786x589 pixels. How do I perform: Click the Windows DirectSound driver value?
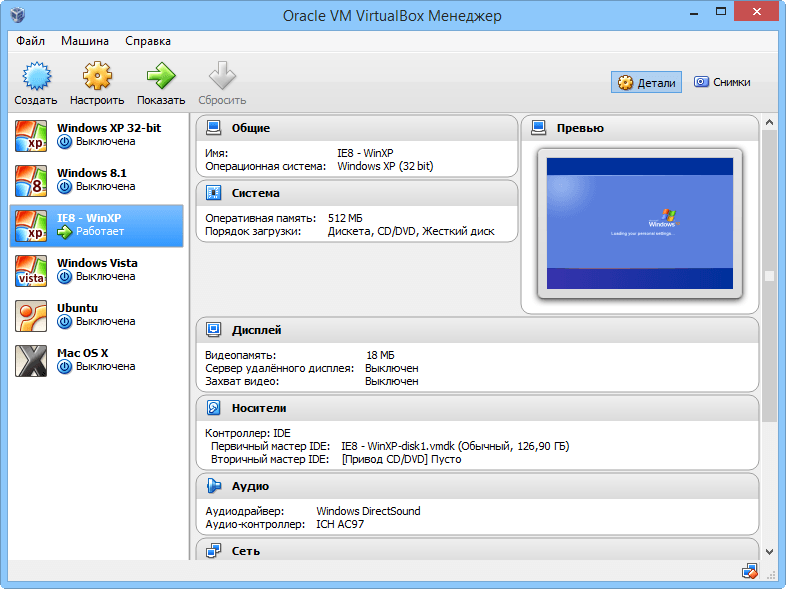368,511
